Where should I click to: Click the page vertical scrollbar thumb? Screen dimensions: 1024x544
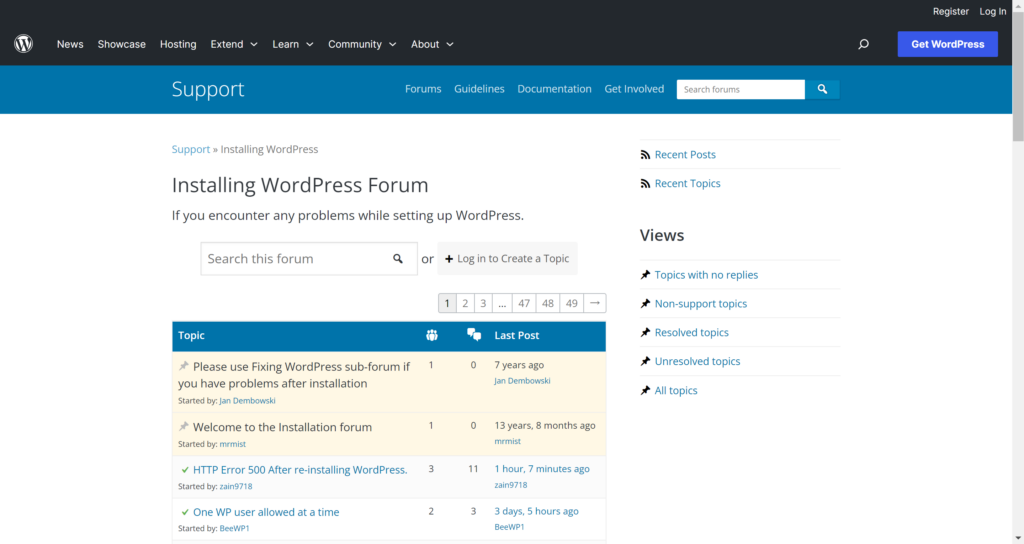click(x=1018, y=75)
